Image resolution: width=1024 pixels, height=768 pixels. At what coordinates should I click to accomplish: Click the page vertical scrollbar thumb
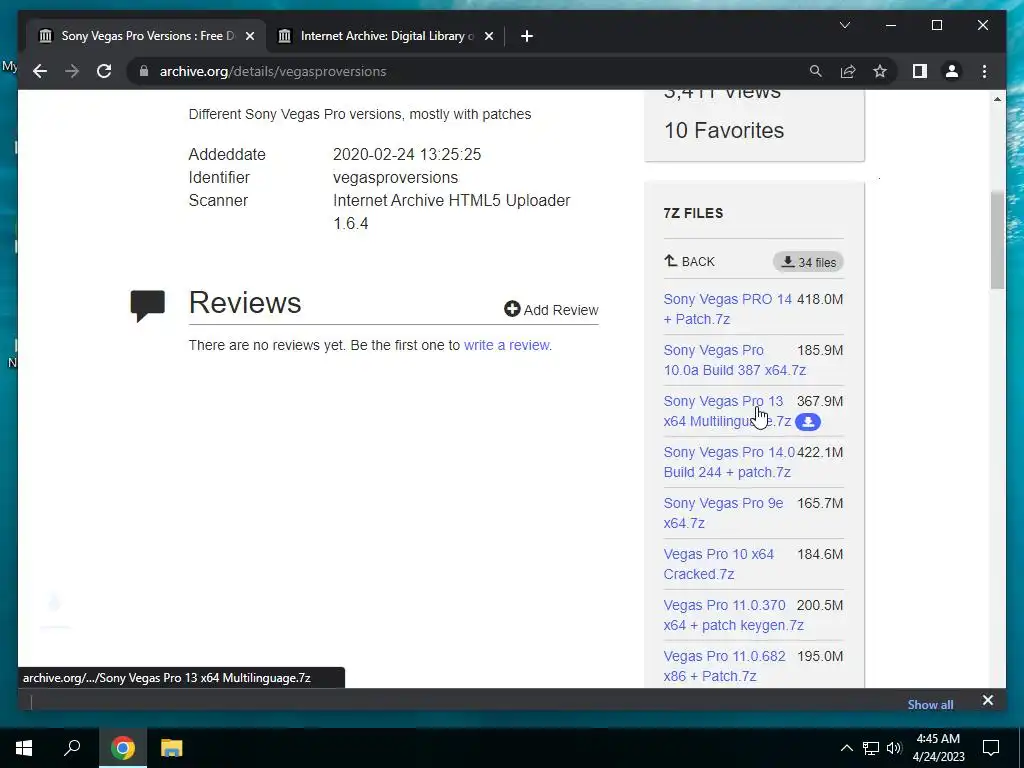coord(997,240)
